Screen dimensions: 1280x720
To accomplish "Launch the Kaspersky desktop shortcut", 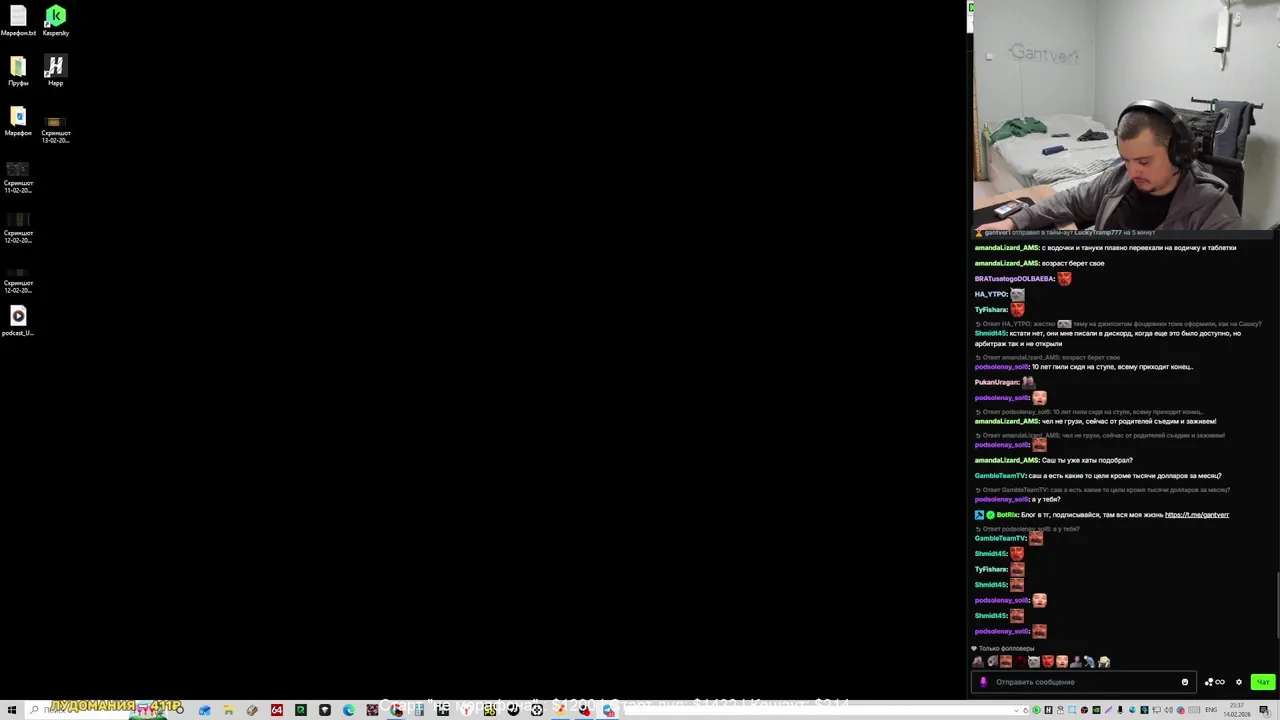I will 55,20.
